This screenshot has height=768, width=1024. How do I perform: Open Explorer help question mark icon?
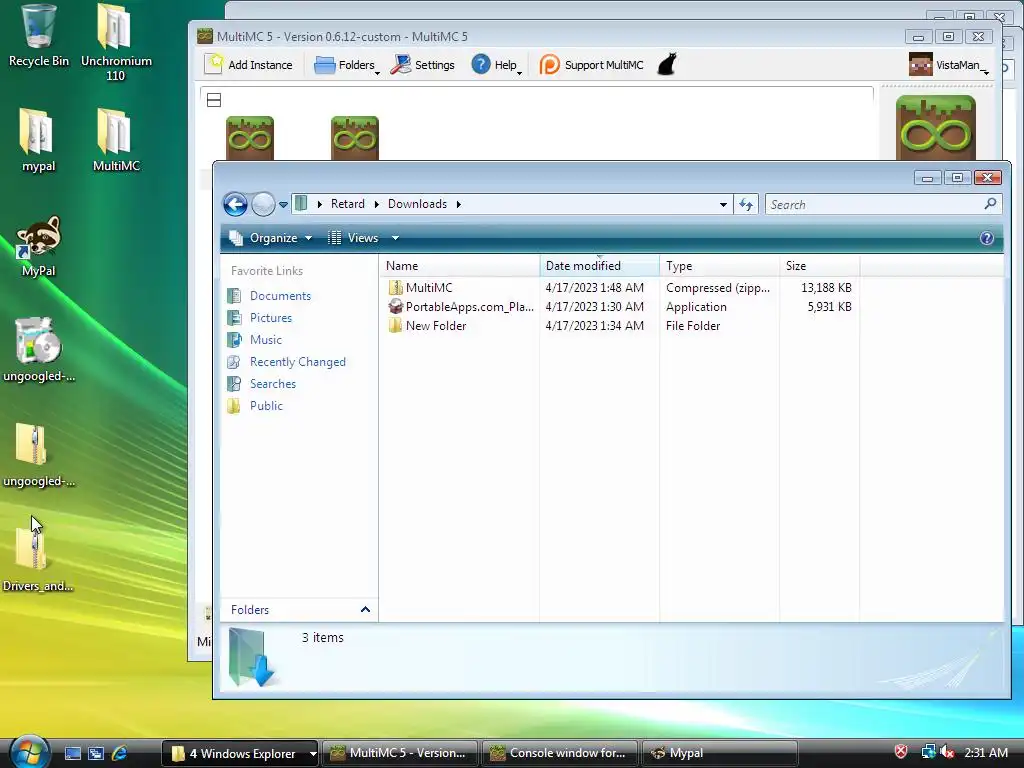point(987,238)
